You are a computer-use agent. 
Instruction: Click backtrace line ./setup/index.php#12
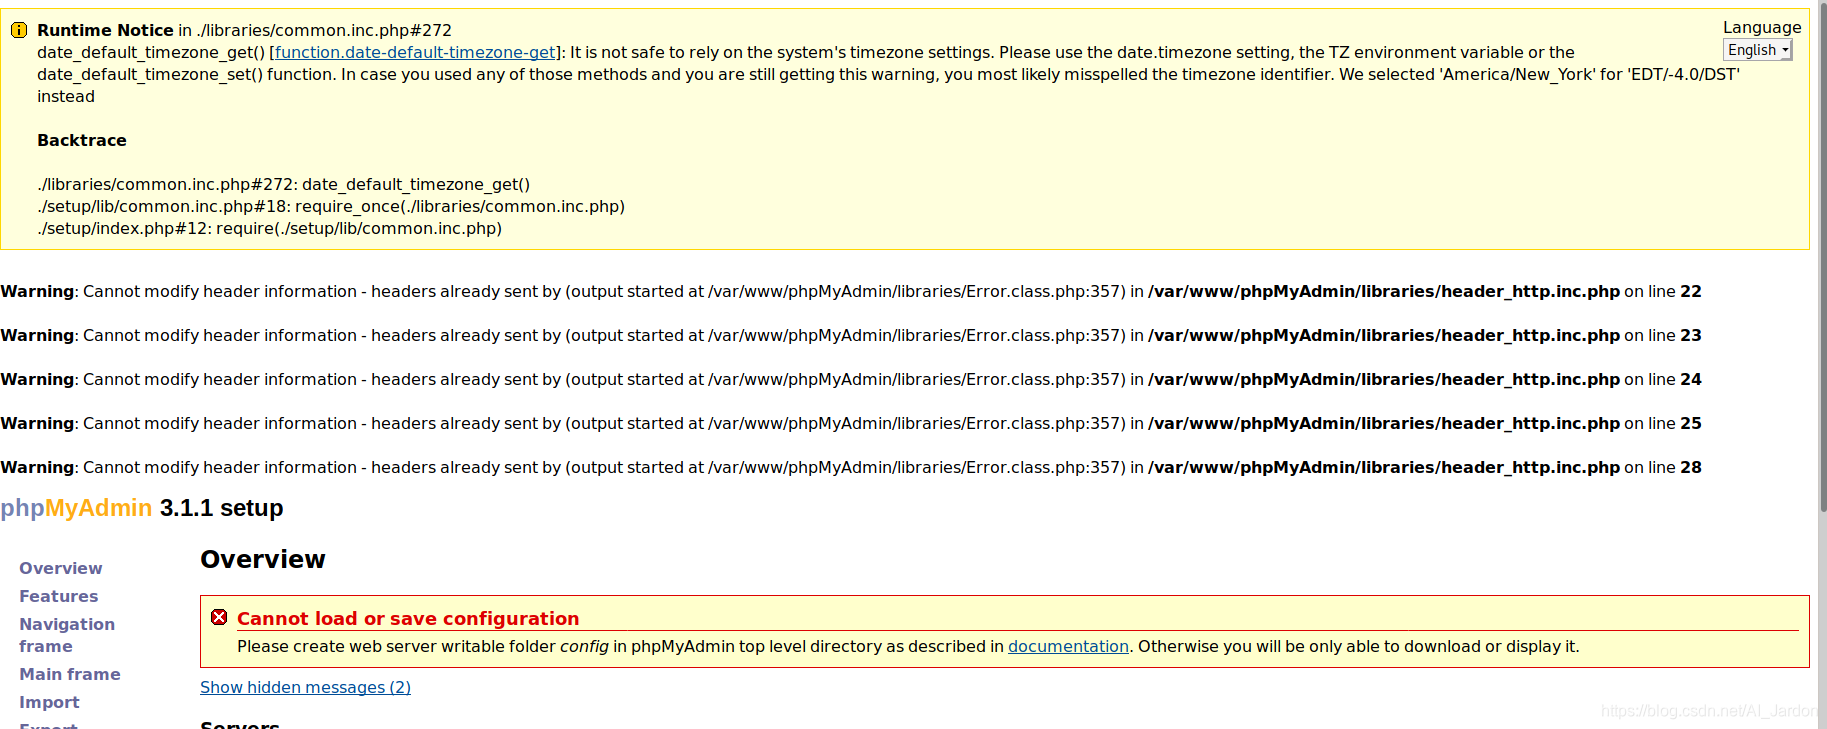click(270, 228)
